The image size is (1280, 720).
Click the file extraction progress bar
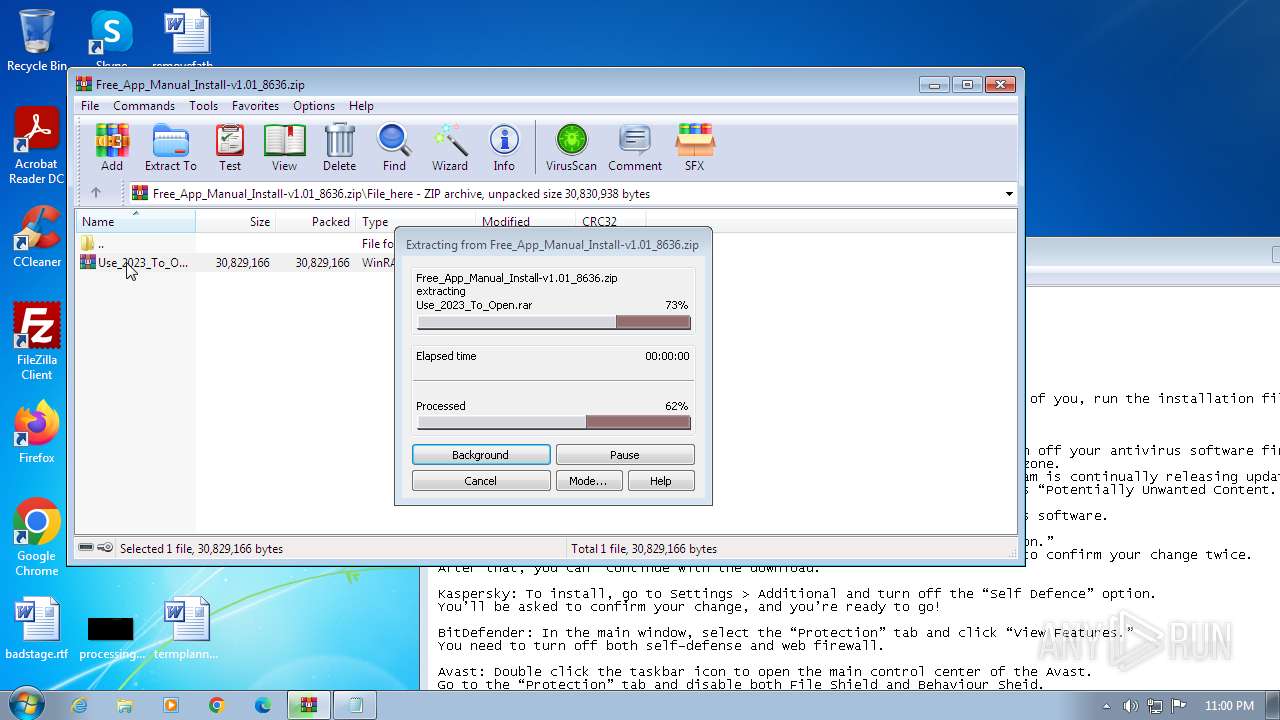coord(553,323)
